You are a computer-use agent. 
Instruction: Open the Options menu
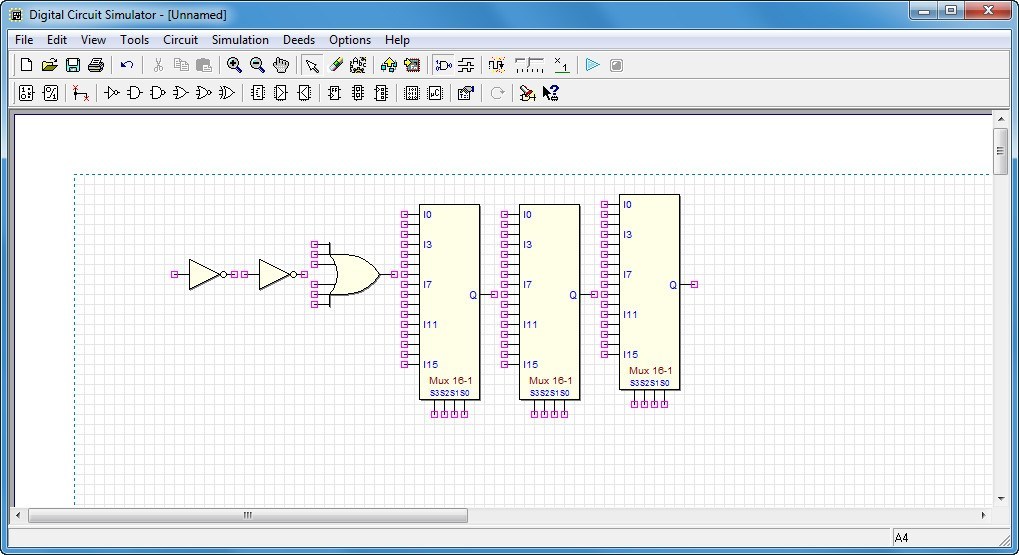coord(350,40)
